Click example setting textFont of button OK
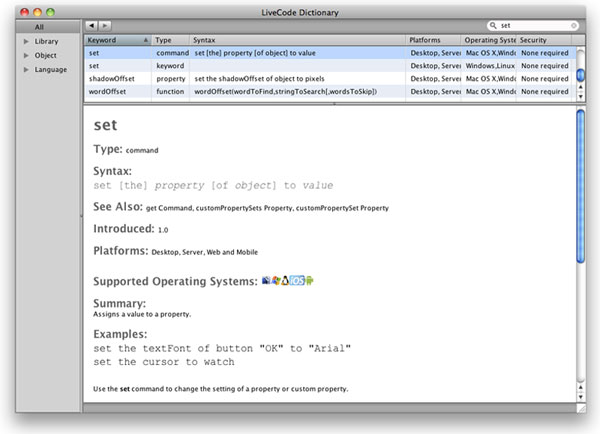The image size is (600, 434). pos(222,348)
